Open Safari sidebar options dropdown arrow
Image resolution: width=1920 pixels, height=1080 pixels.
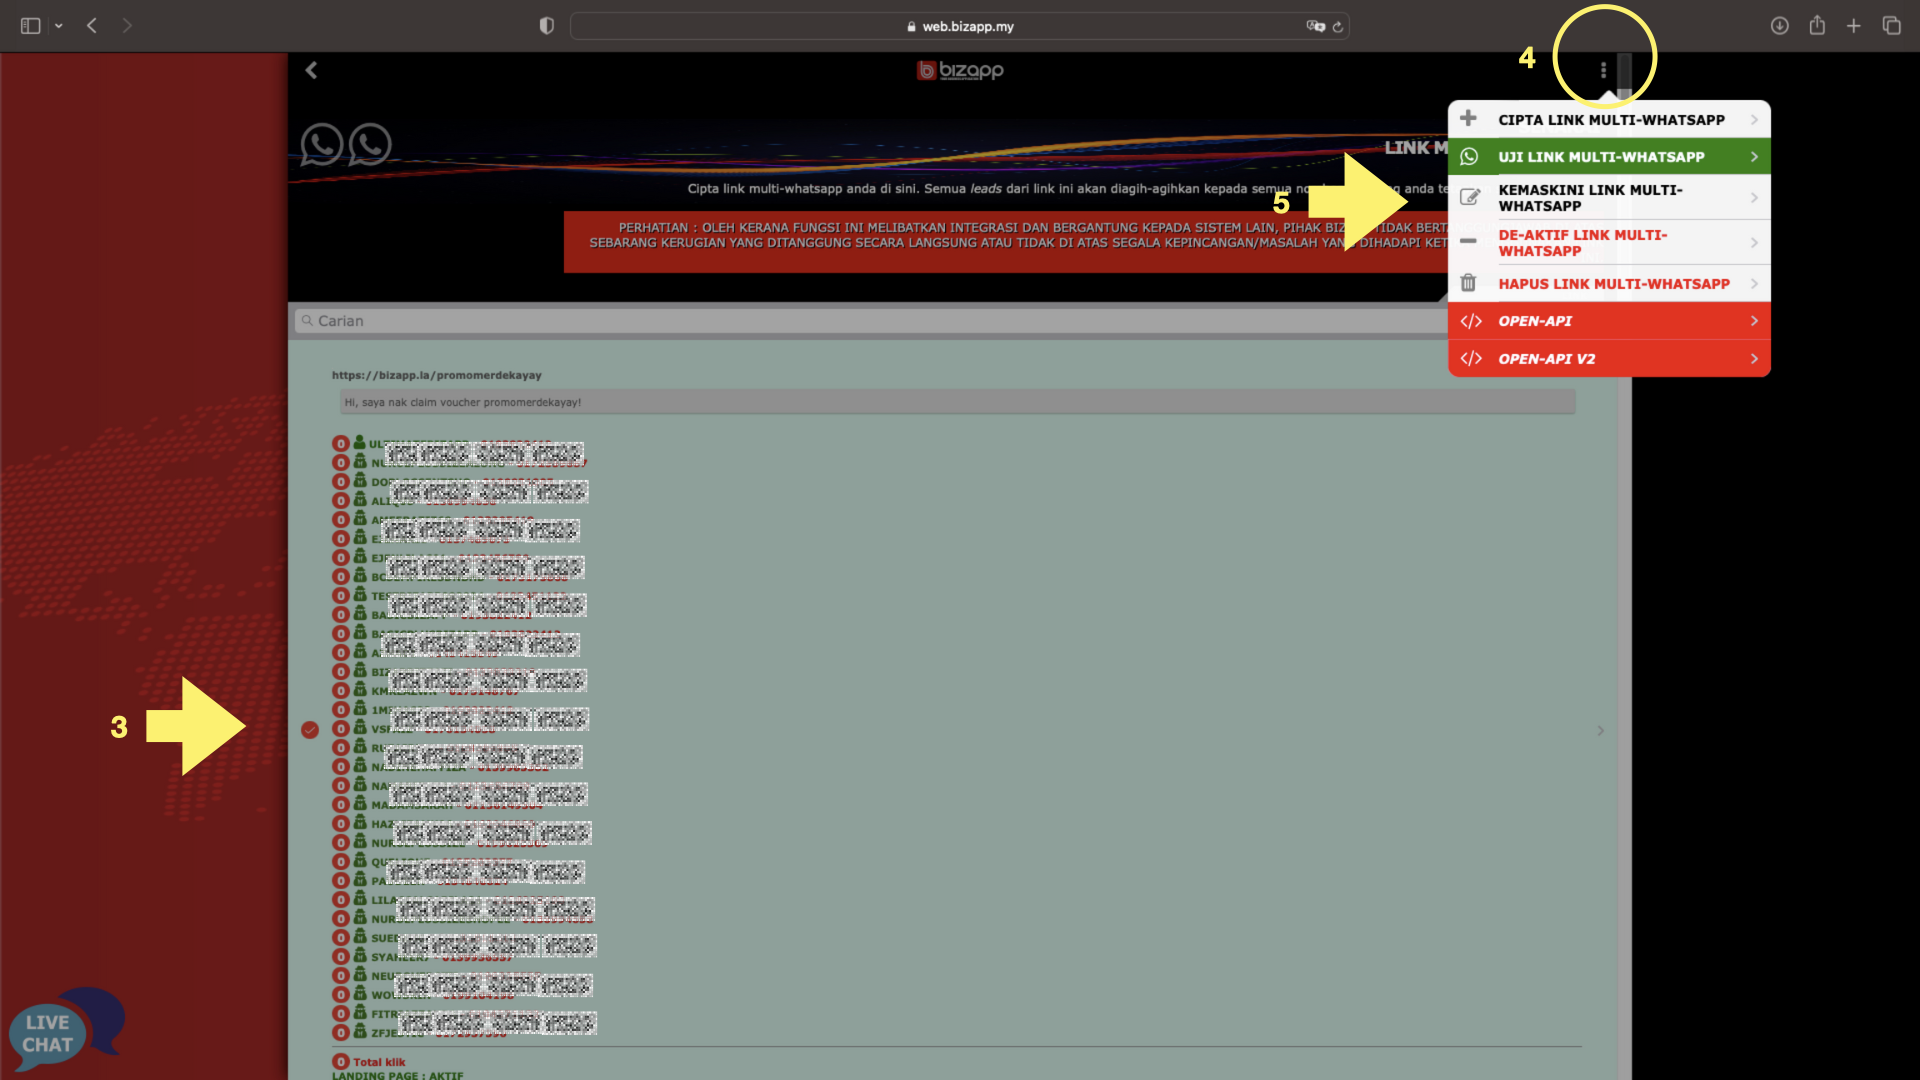tap(59, 26)
